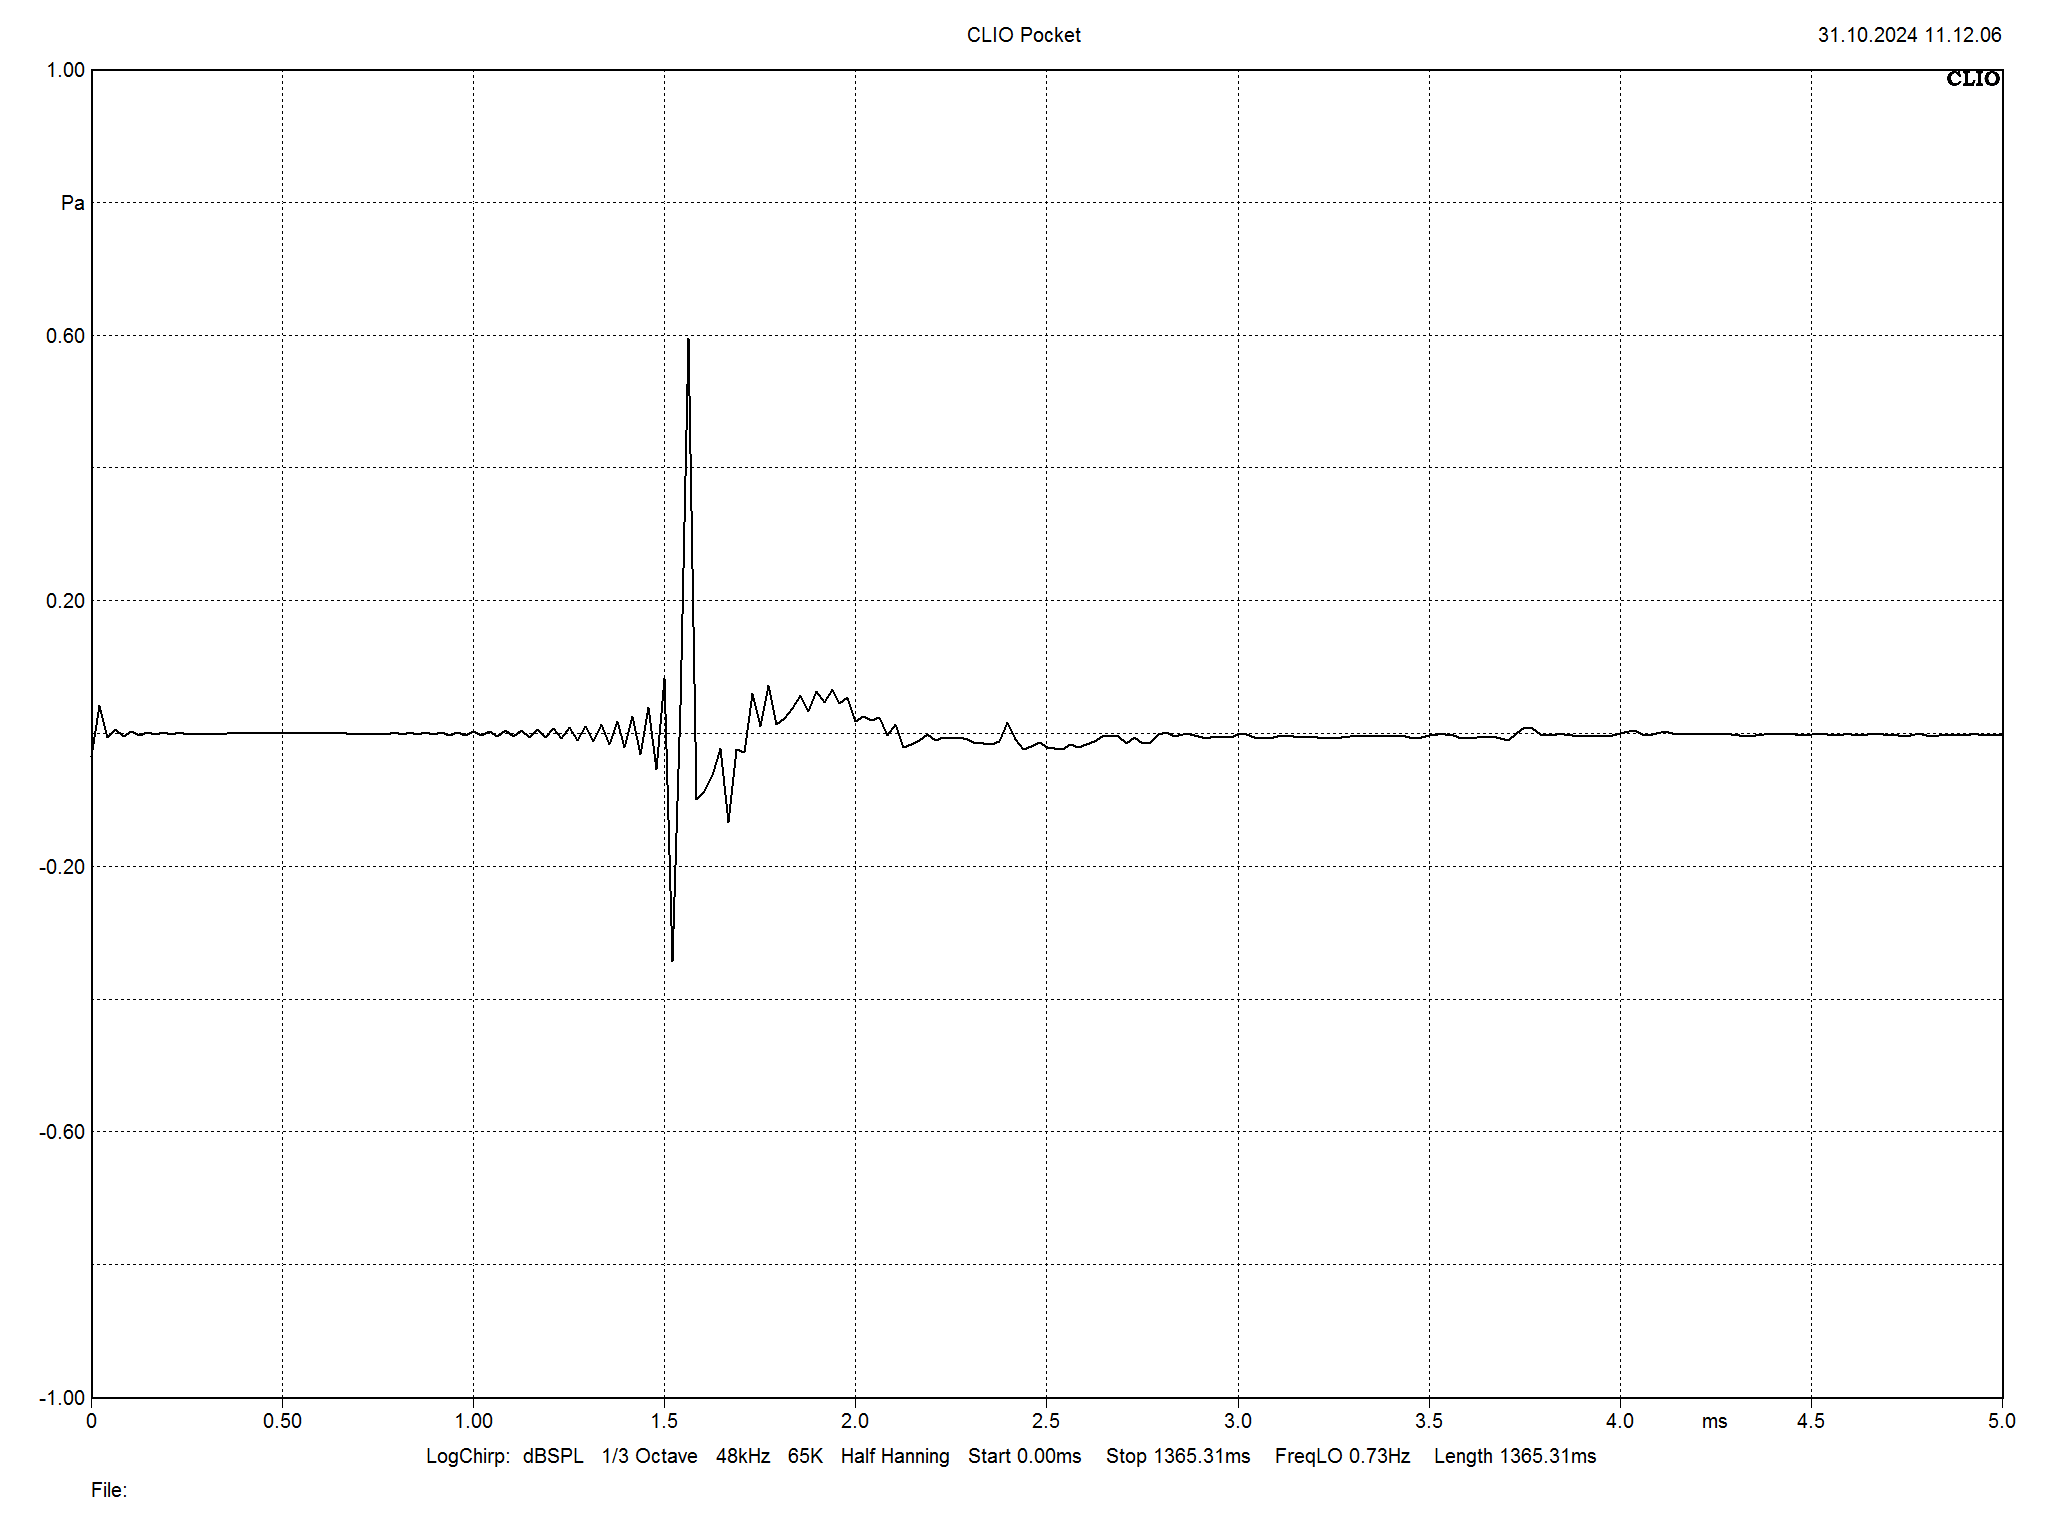
Task: Click the date stamp 31.10.2024 11.12.06
Action: point(1909,35)
